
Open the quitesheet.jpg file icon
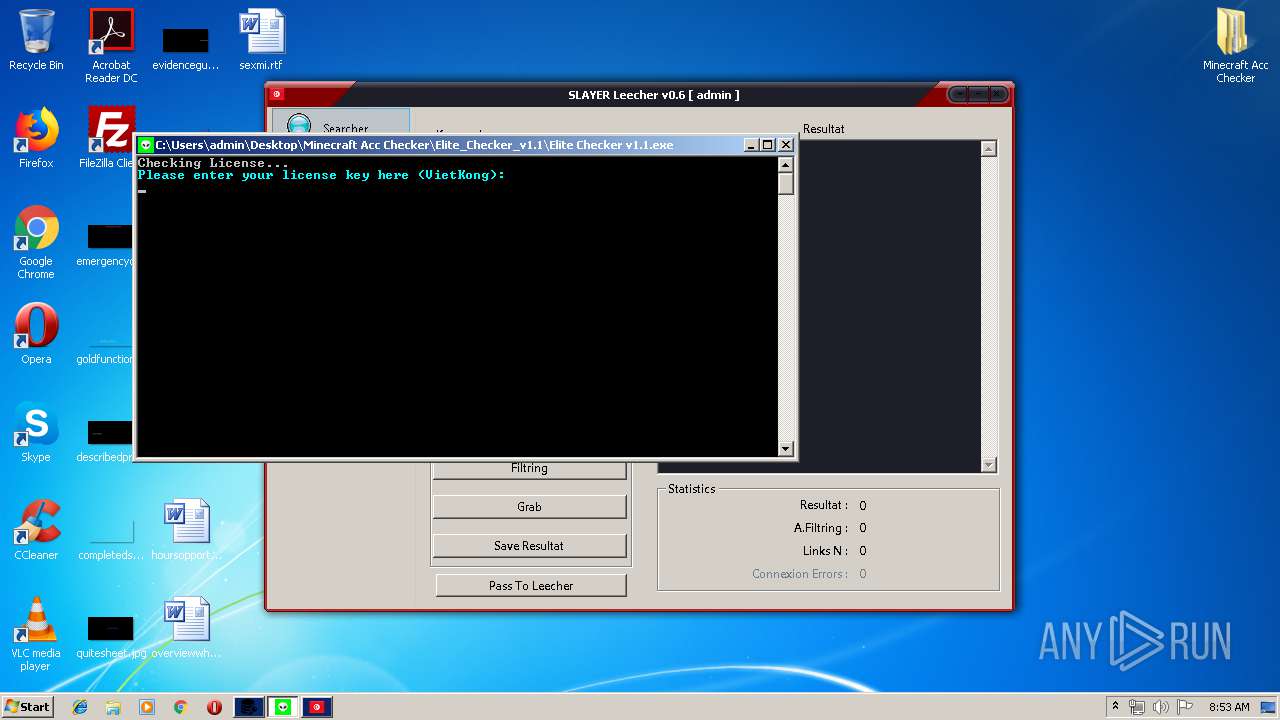tap(111, 634)
